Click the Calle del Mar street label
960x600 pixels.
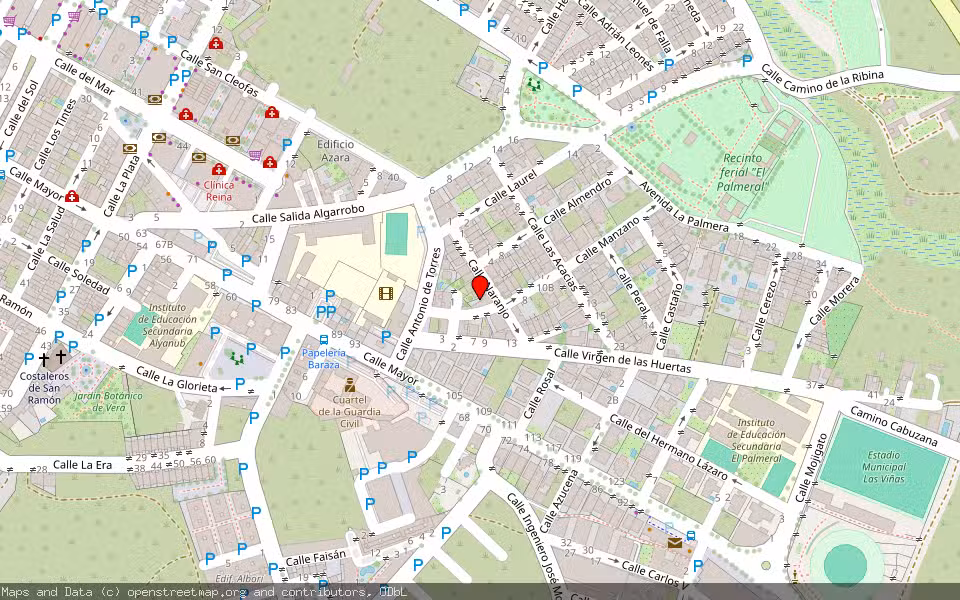[x=84, y=77]
